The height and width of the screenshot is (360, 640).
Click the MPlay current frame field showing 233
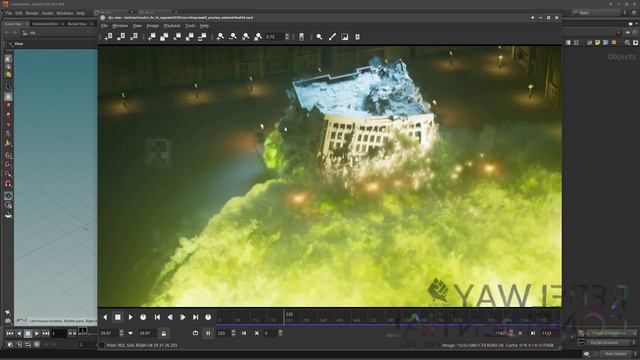223,333
